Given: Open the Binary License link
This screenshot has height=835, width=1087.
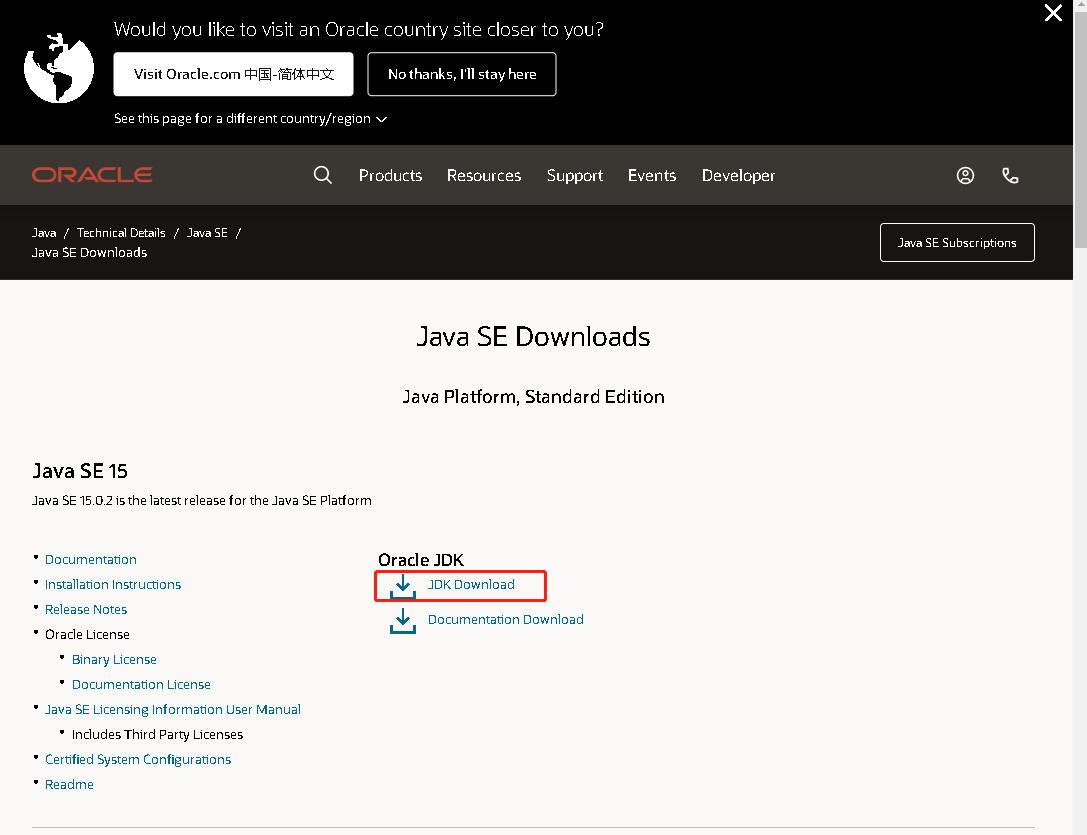Looking at the screenshot, I should point(114,659).
